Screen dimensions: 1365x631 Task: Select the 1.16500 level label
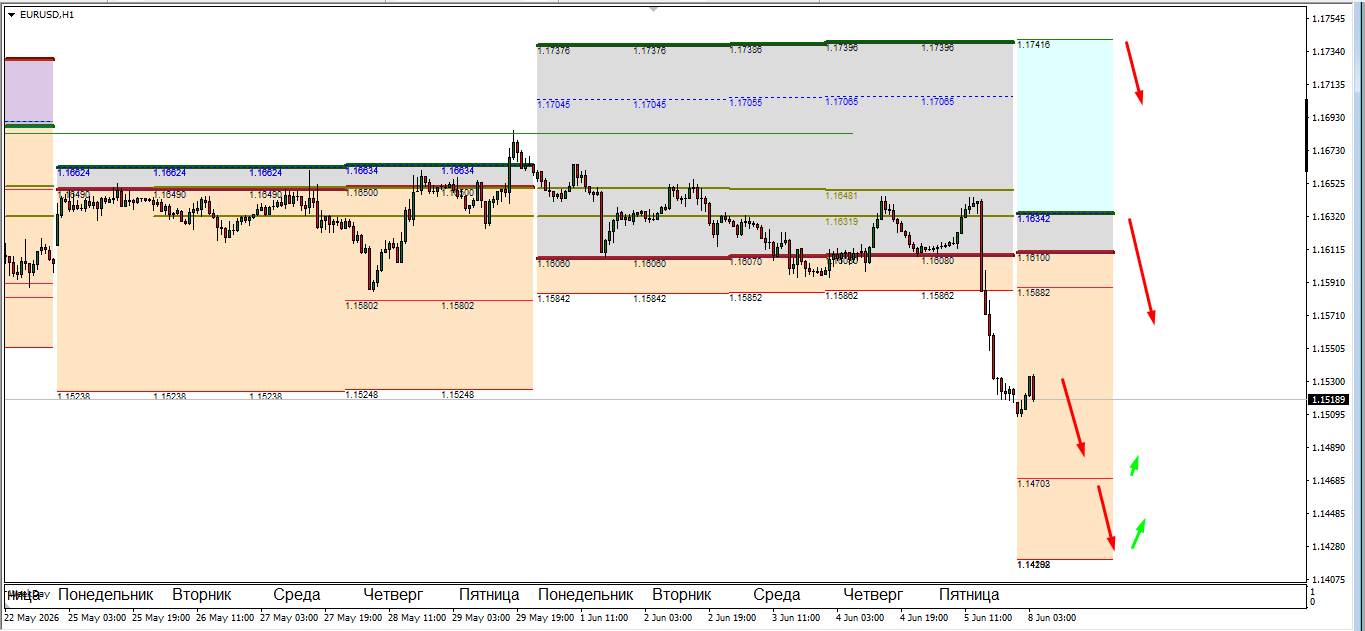pyautogui.click(x=362, y=192)
